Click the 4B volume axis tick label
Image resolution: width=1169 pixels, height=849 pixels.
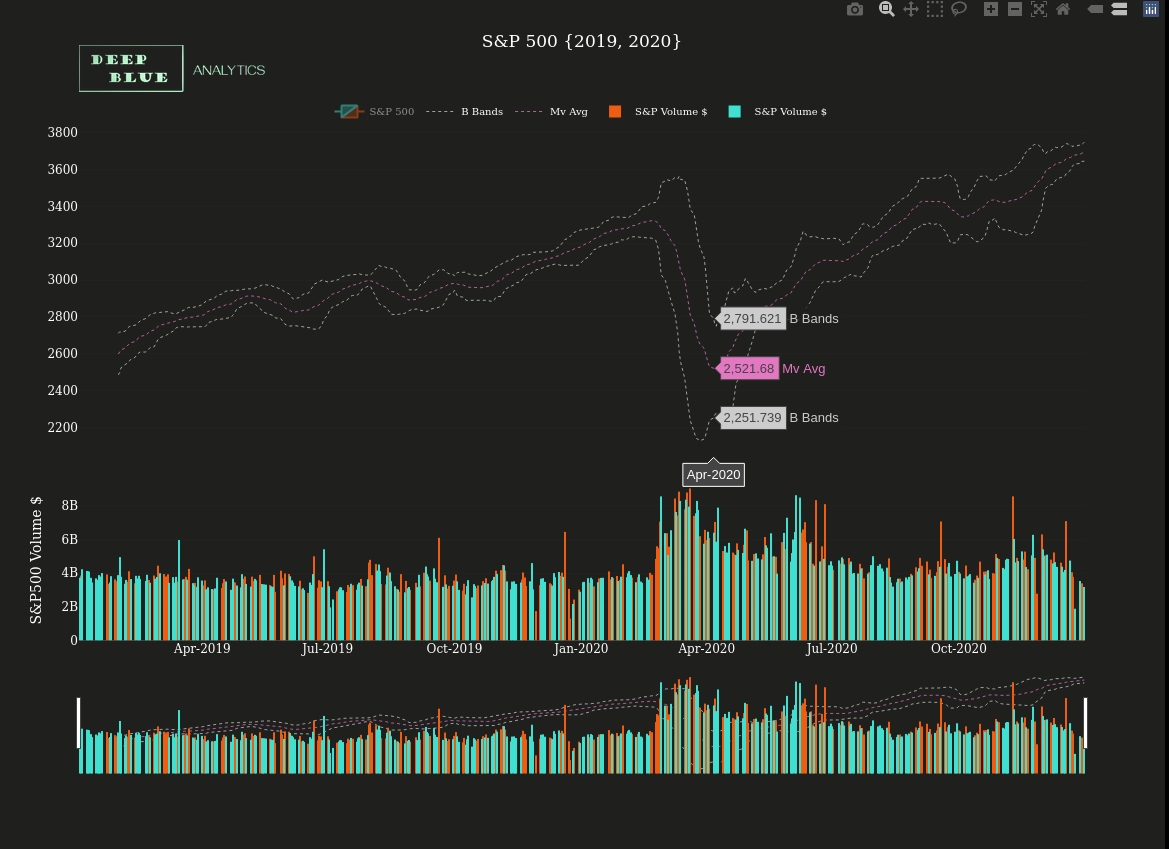pos(69,572)
